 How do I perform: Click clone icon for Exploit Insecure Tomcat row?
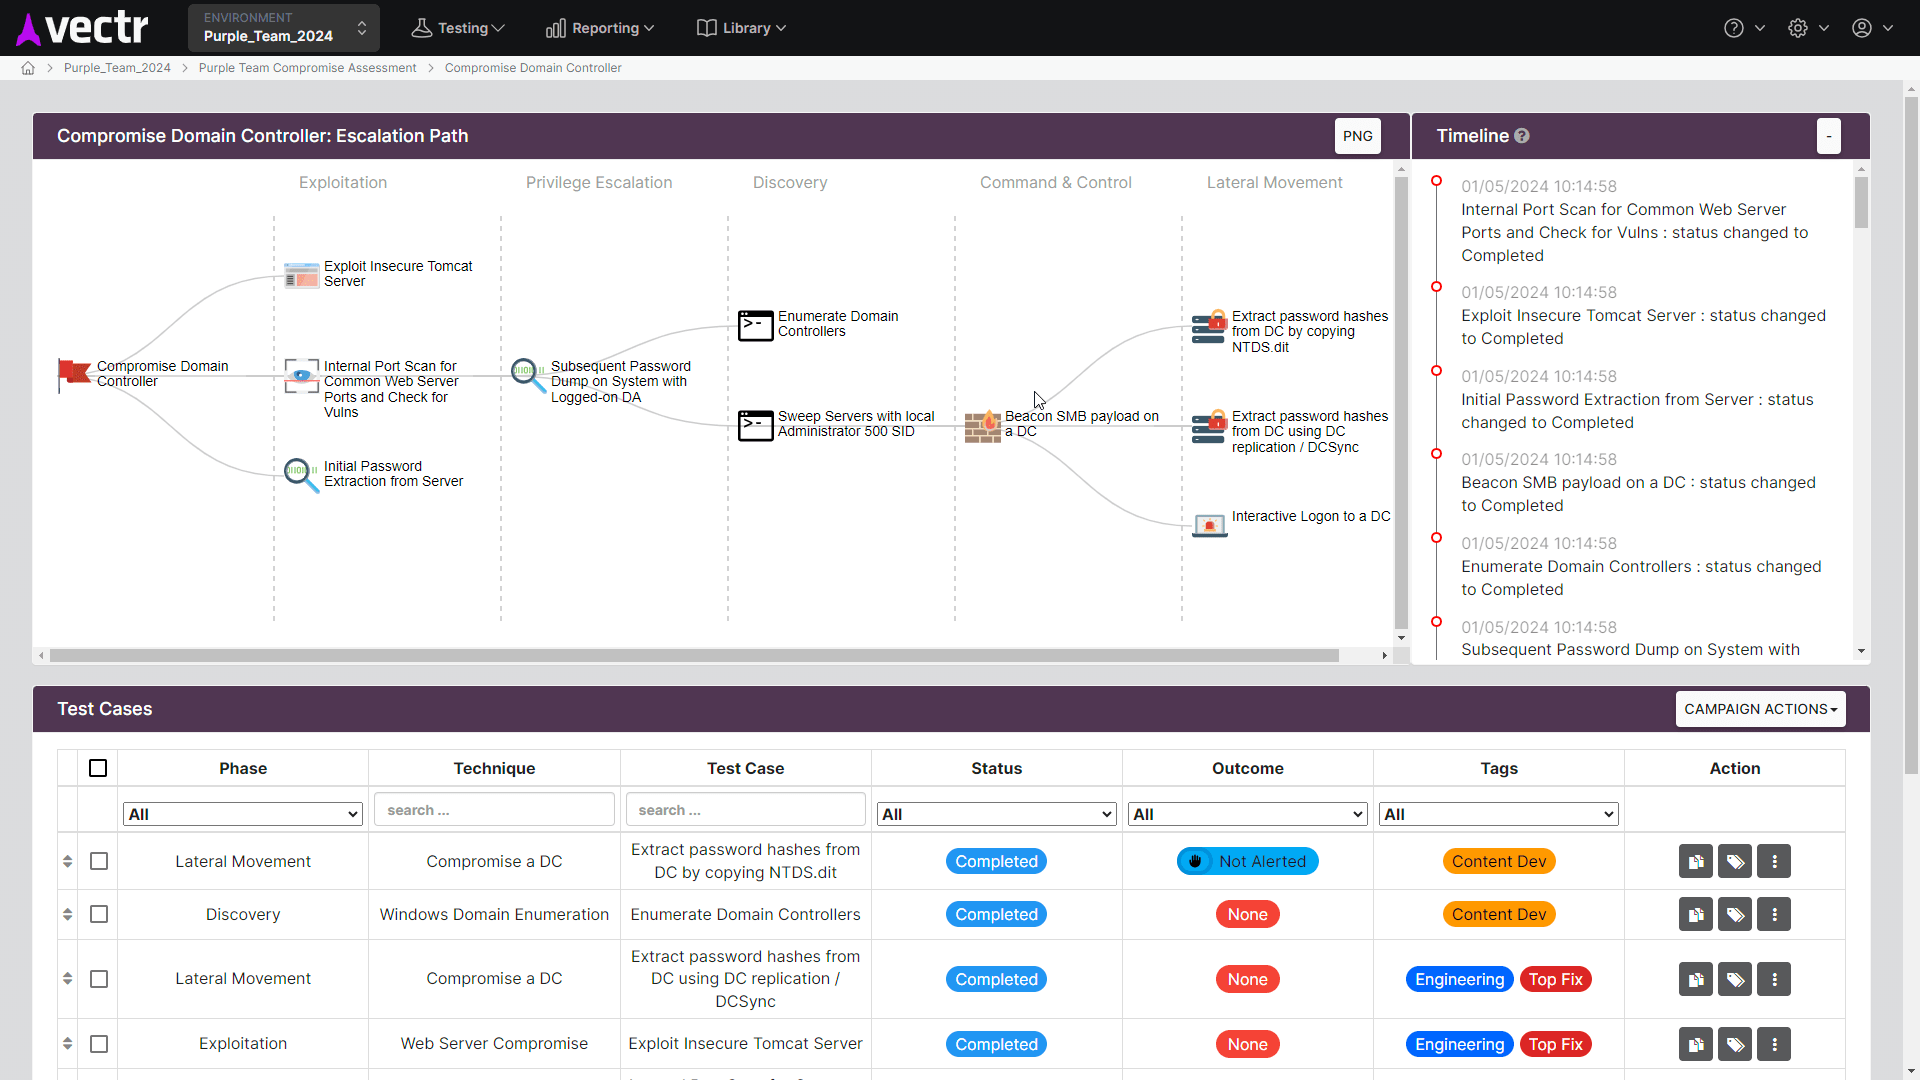tap(1695, 1044)
